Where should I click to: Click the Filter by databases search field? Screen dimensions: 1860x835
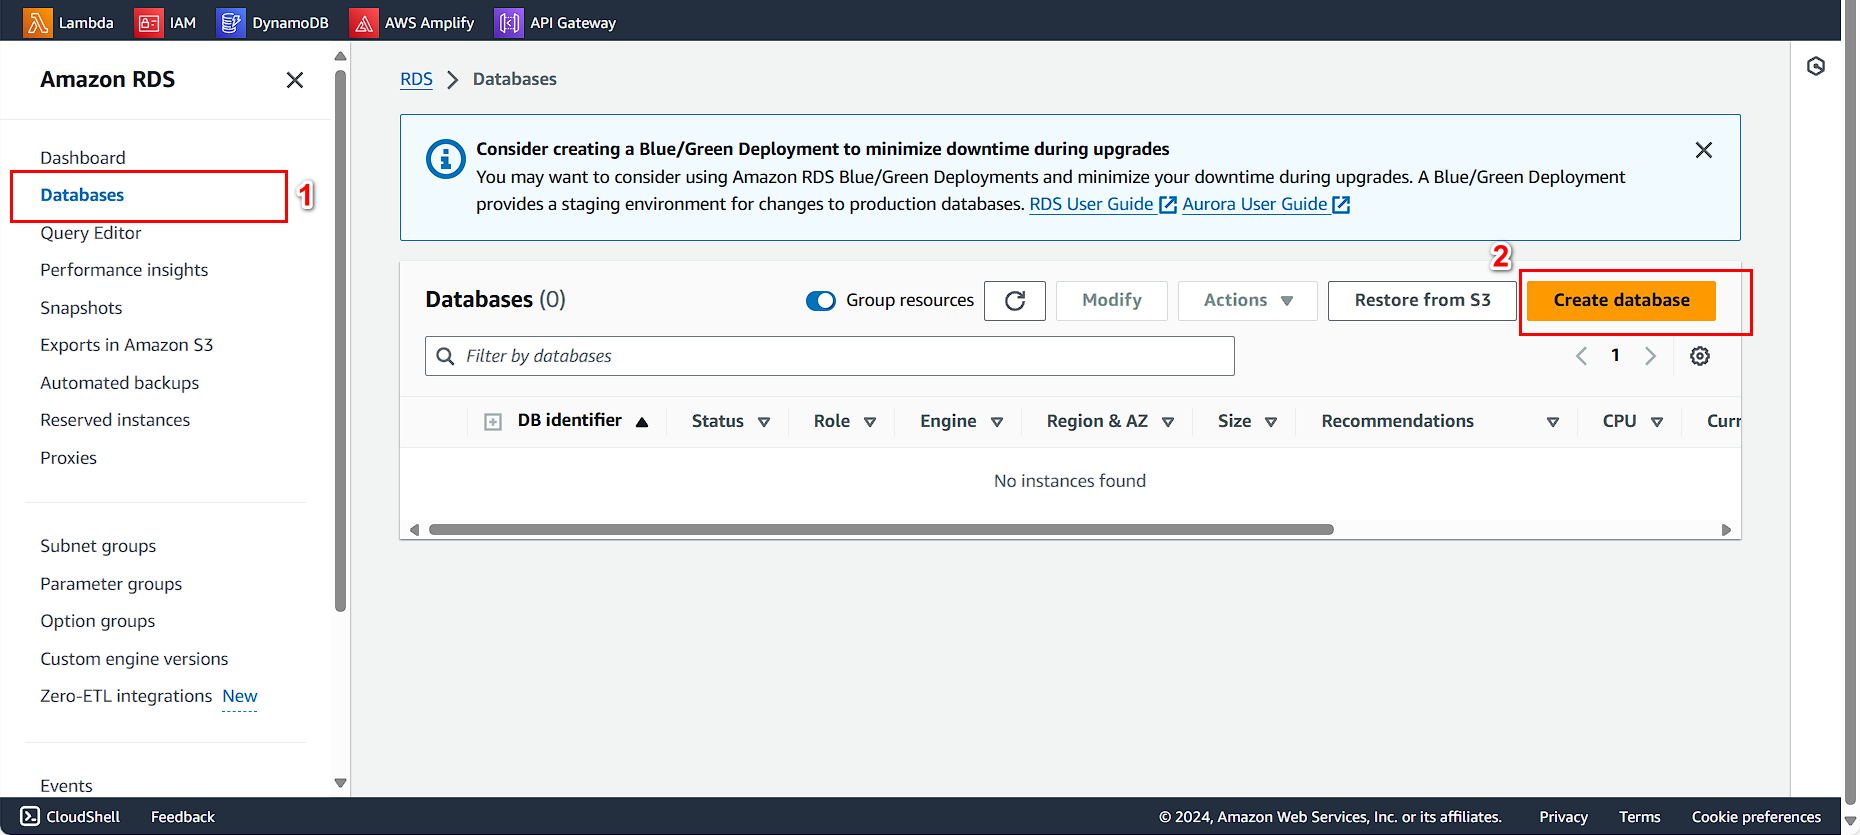830,356
